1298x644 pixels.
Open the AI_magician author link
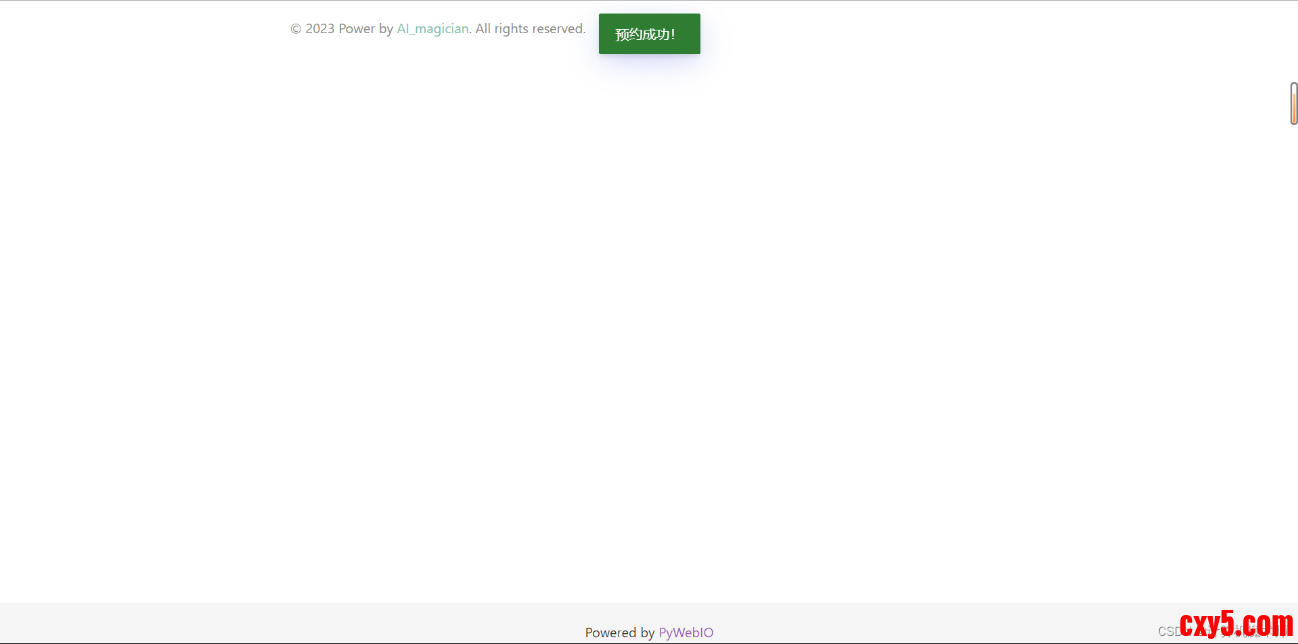click(x=432, y=29)
